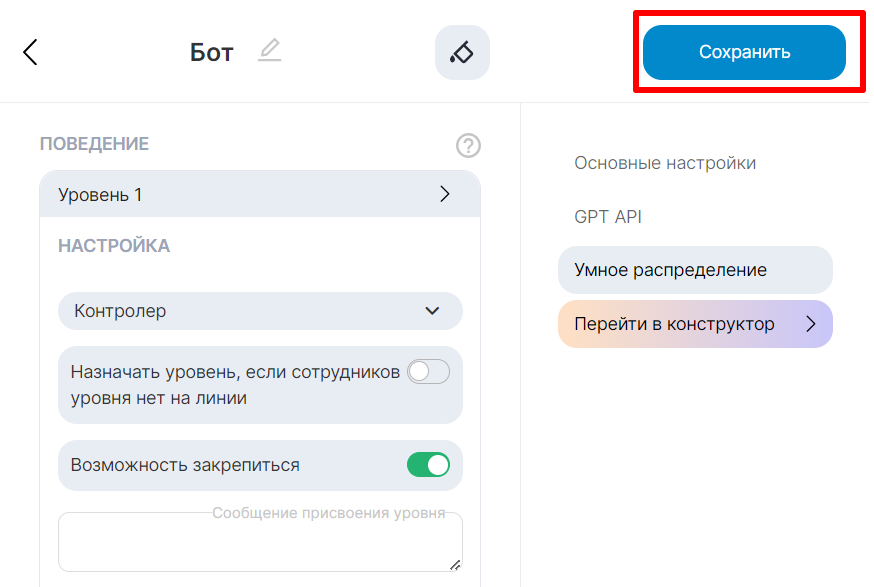This screenshot has width=874, height=587.
Task: Select the Умное распределение menu item
Action: pyautogui.click(x=671, y=270)
